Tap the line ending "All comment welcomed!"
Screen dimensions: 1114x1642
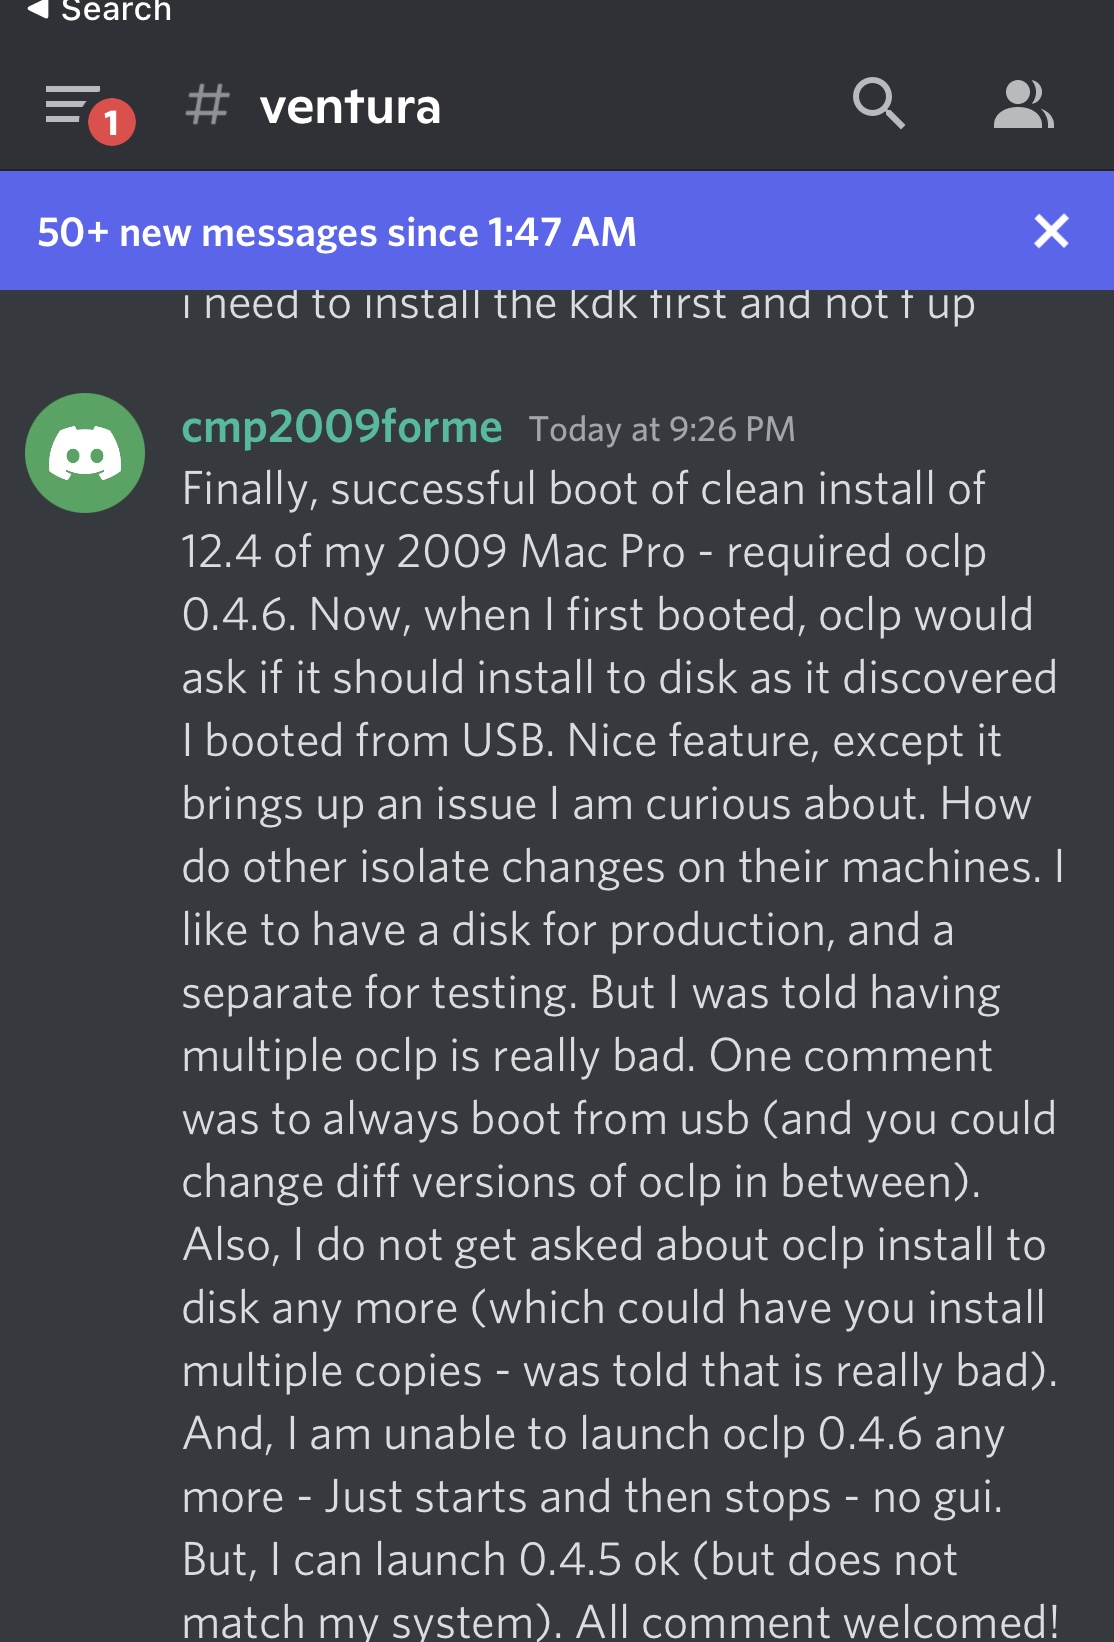pyautogui.click(x=620, y=1620)
